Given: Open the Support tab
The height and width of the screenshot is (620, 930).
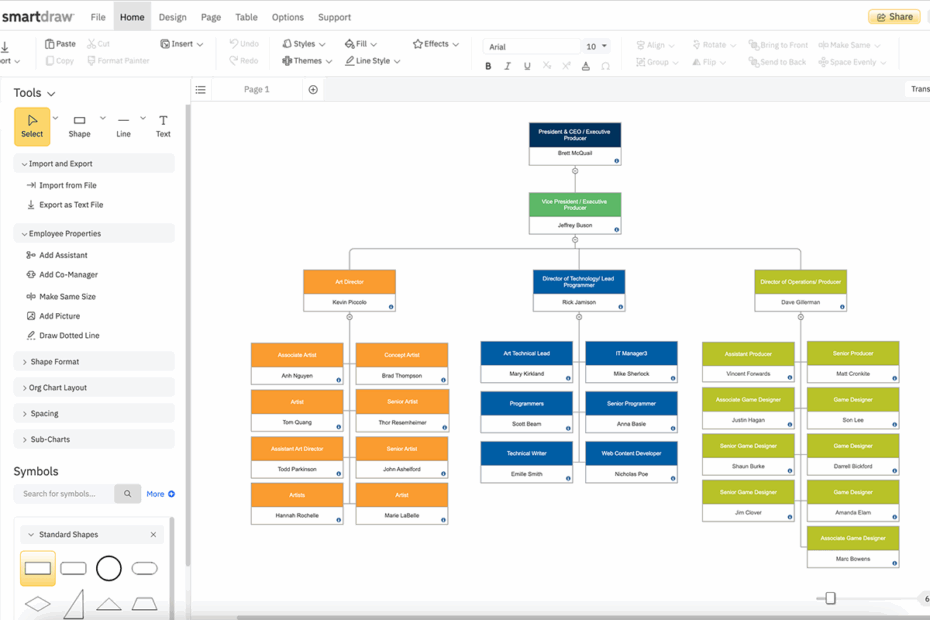Looking at the screenshot, I should (x=335, y=17).
